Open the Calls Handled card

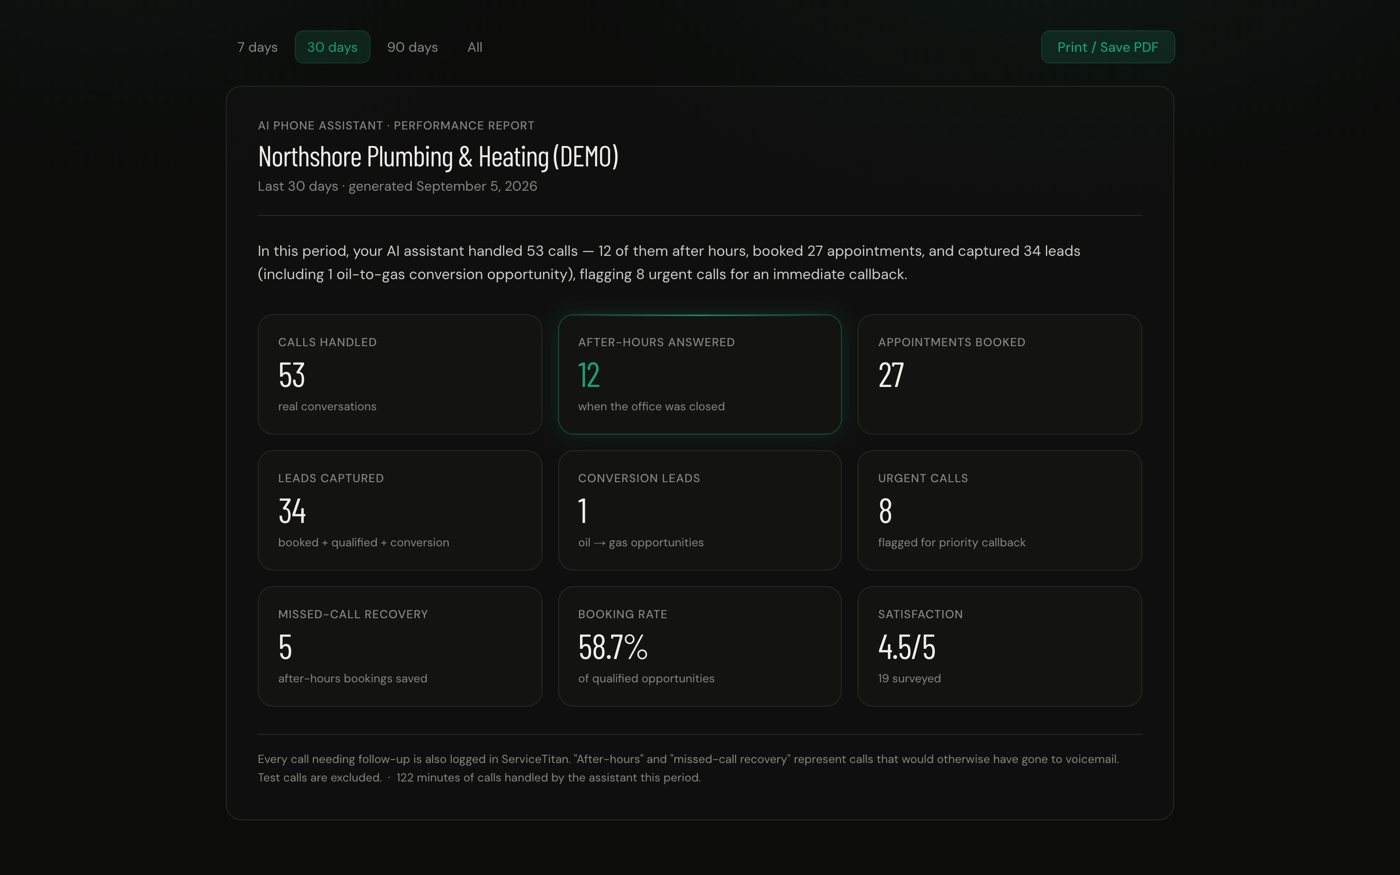400,374
